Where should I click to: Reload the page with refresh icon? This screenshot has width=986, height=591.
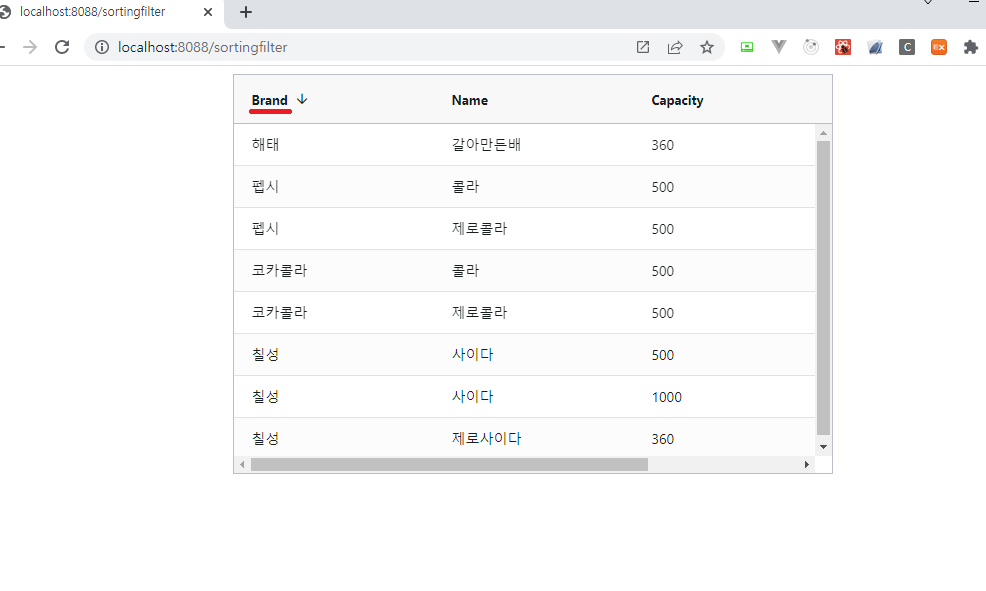click(x=62, y=47)
